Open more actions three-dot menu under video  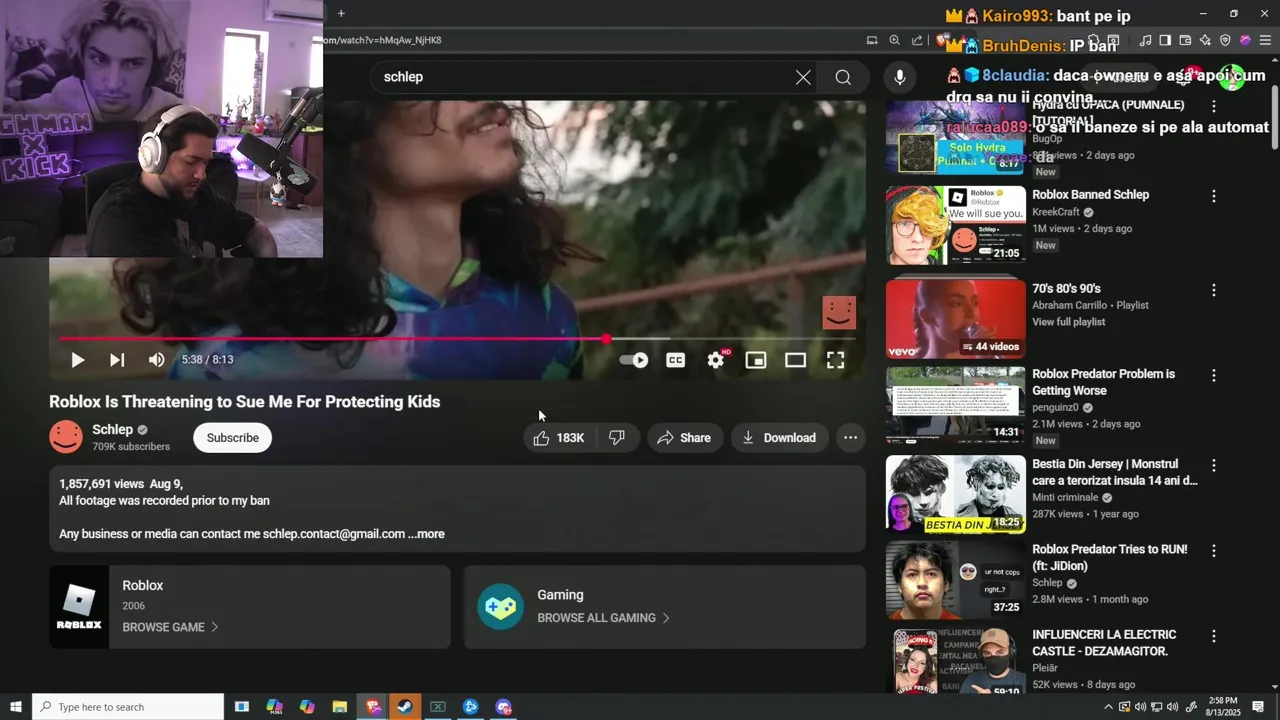tap(850, 438)
